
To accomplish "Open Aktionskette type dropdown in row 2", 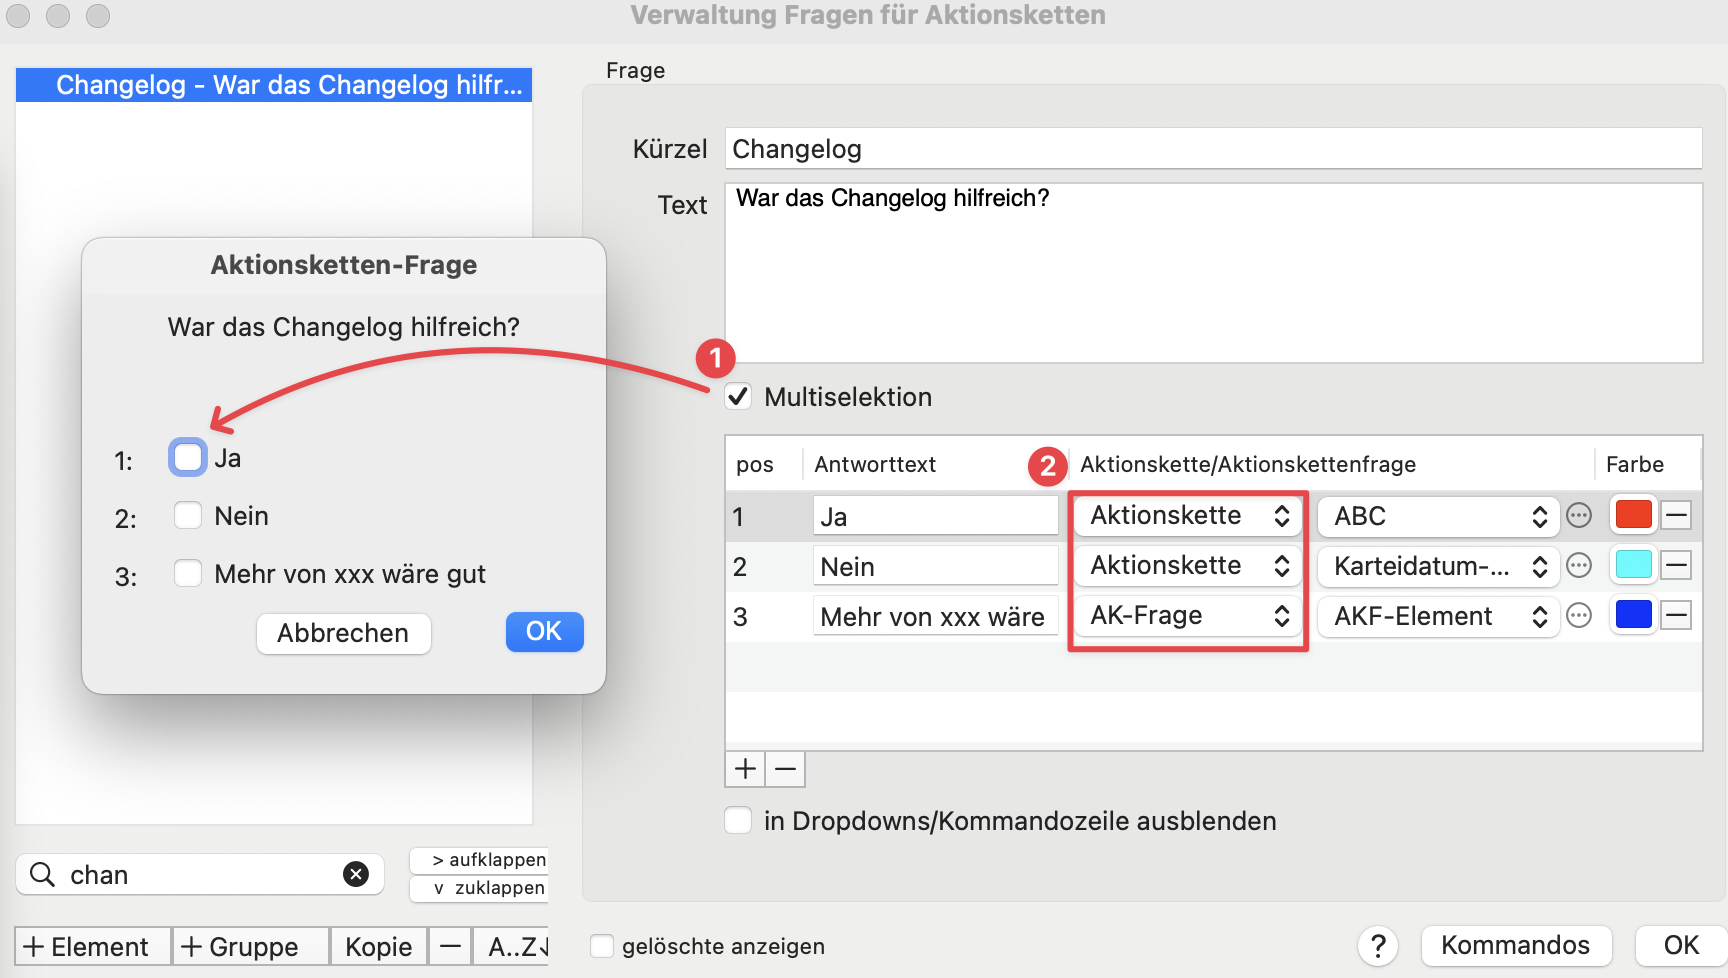I will (x=1188, y=566).
